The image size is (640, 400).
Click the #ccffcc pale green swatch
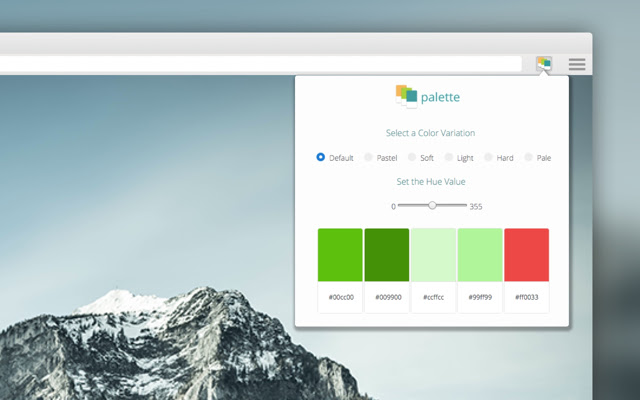[x=433, y=255]
